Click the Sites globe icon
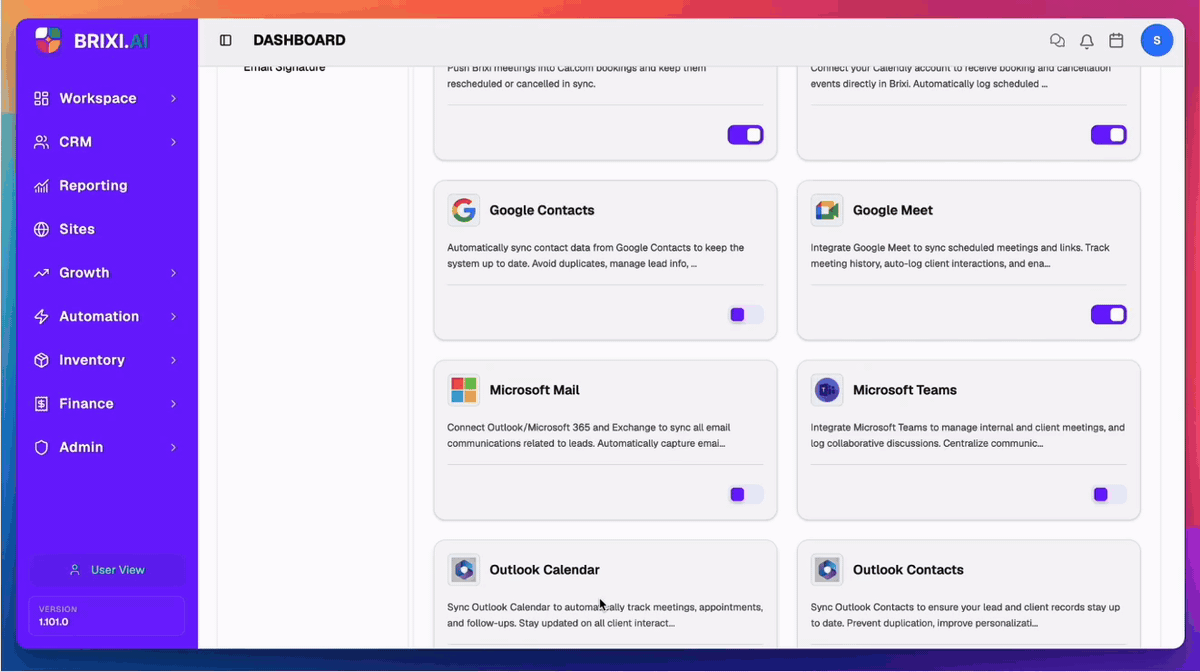This screenshot has width=1200, height=672. click(41, 229)
